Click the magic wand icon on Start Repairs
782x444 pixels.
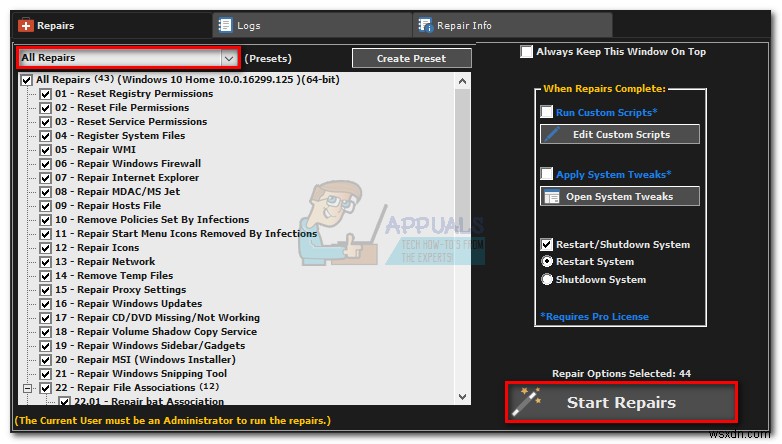tap(527, 402)
